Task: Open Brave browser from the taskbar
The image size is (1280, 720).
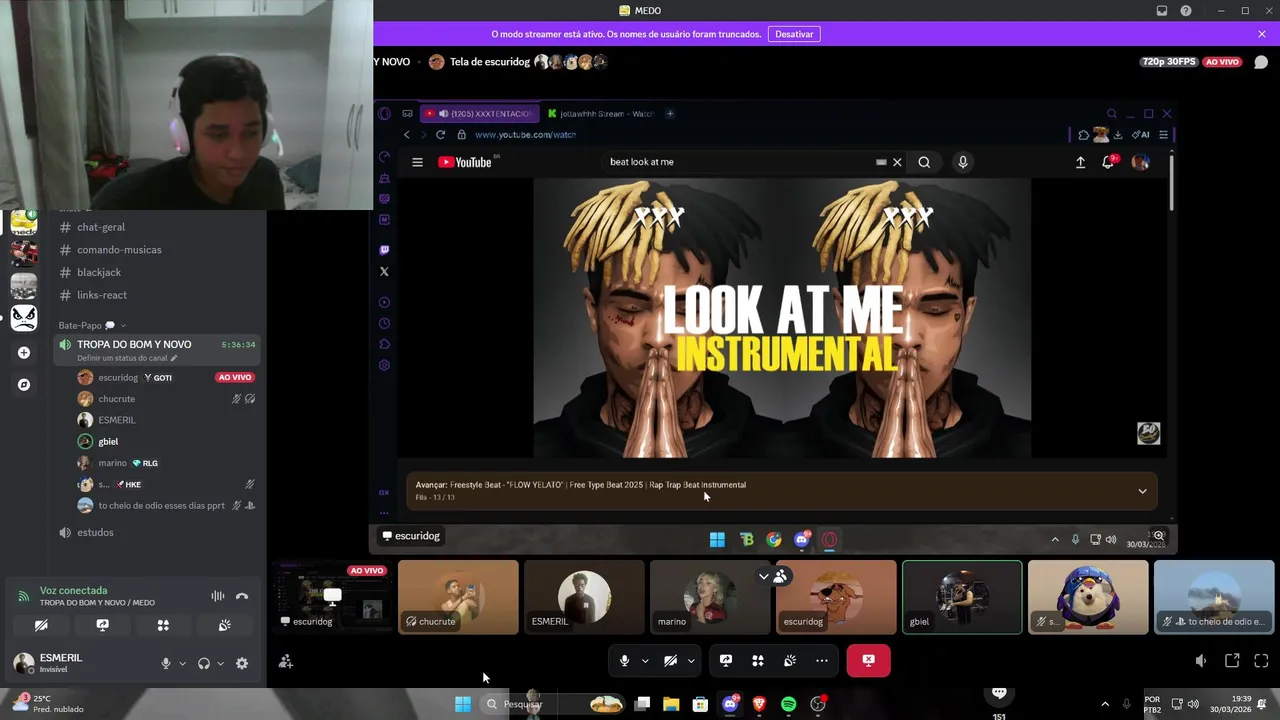Action: point(759,704)
